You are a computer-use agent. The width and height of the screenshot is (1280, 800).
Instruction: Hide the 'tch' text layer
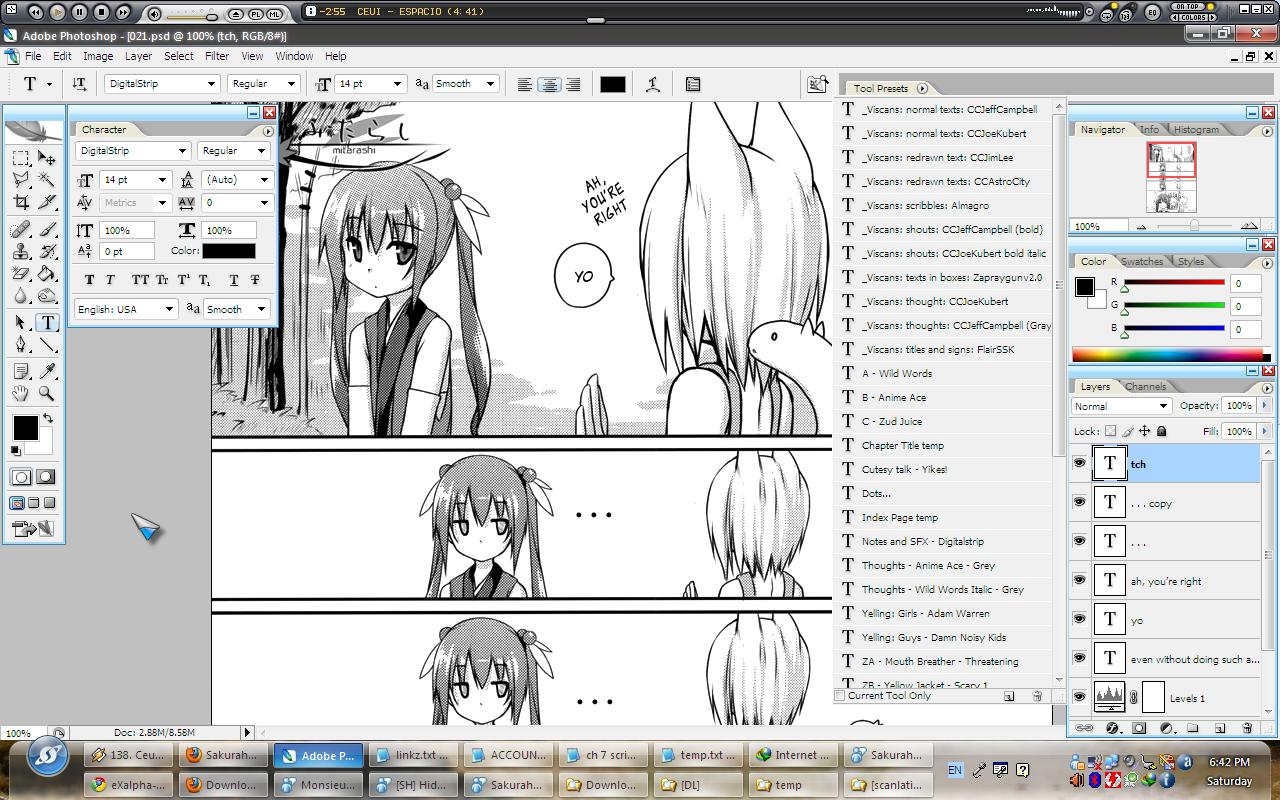tap(1079, 463)
